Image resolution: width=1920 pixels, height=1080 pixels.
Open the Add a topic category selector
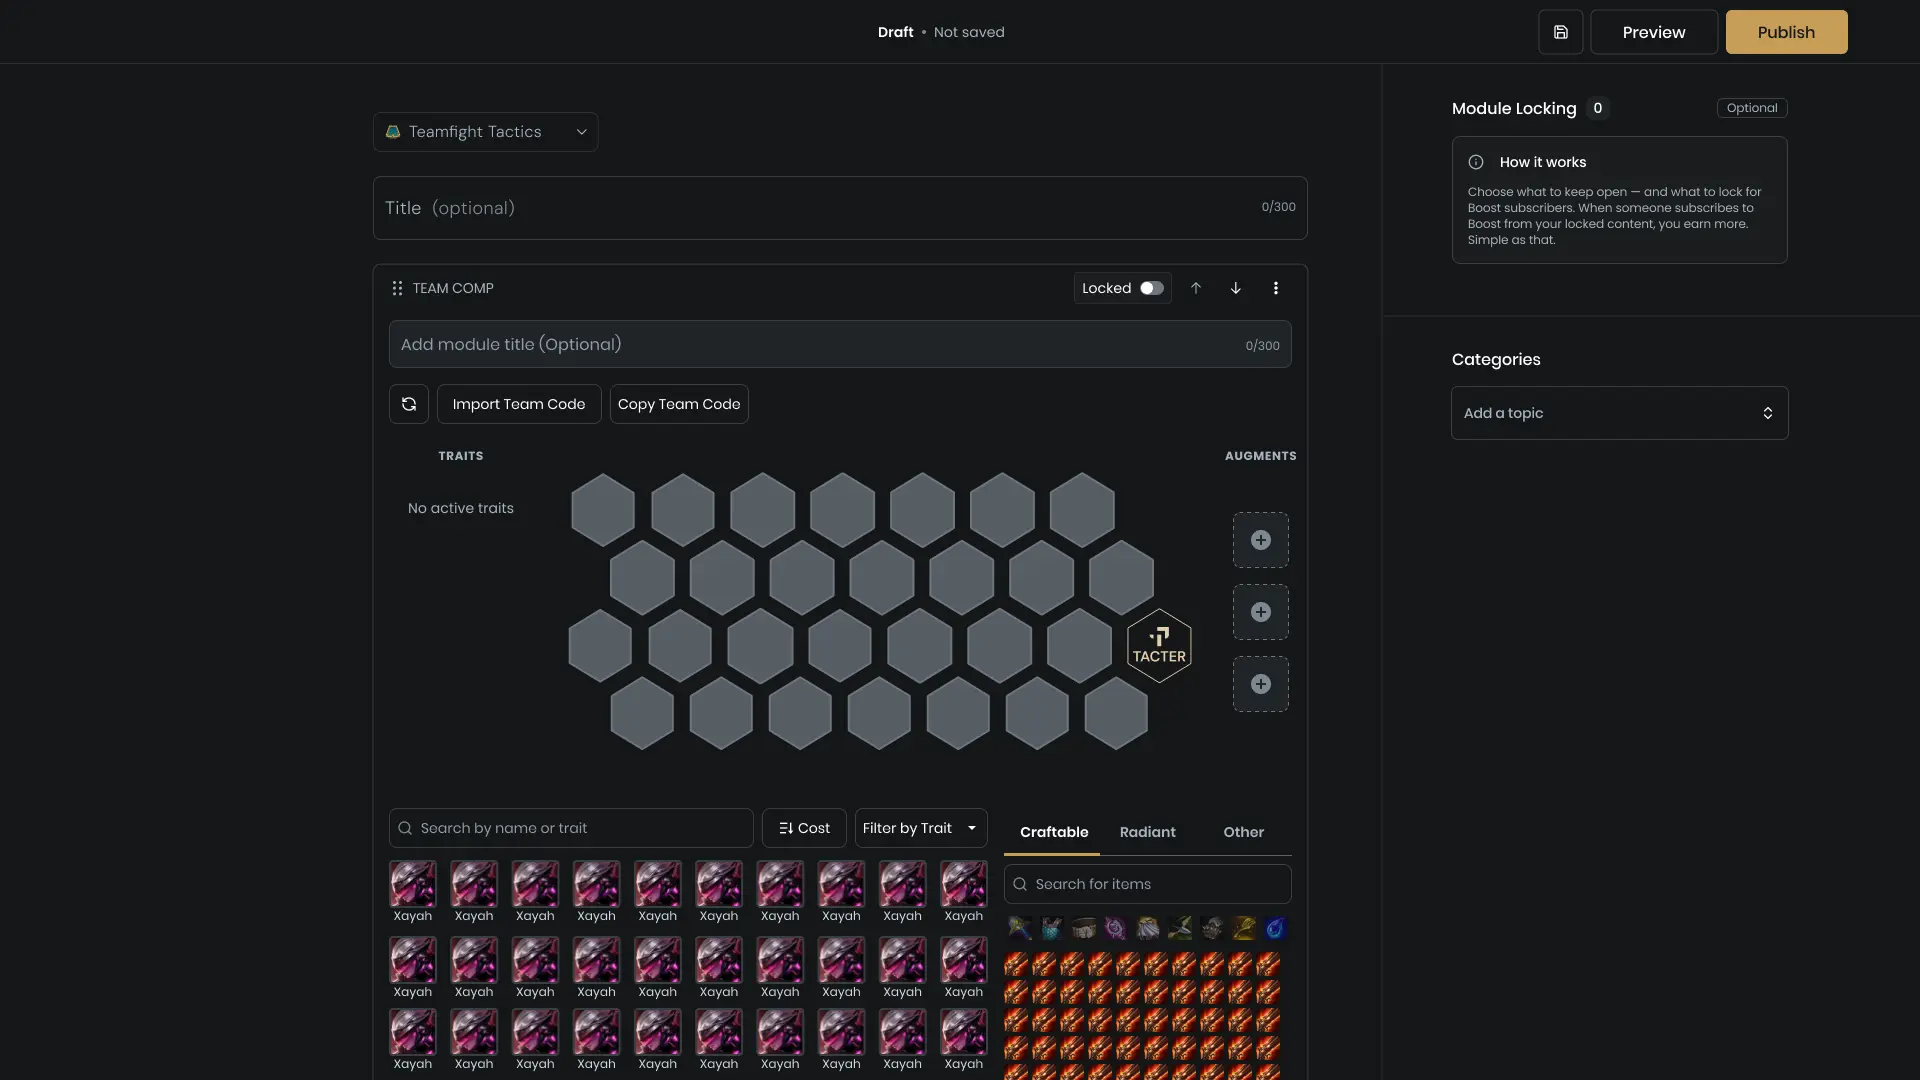tap(1618, 412)
